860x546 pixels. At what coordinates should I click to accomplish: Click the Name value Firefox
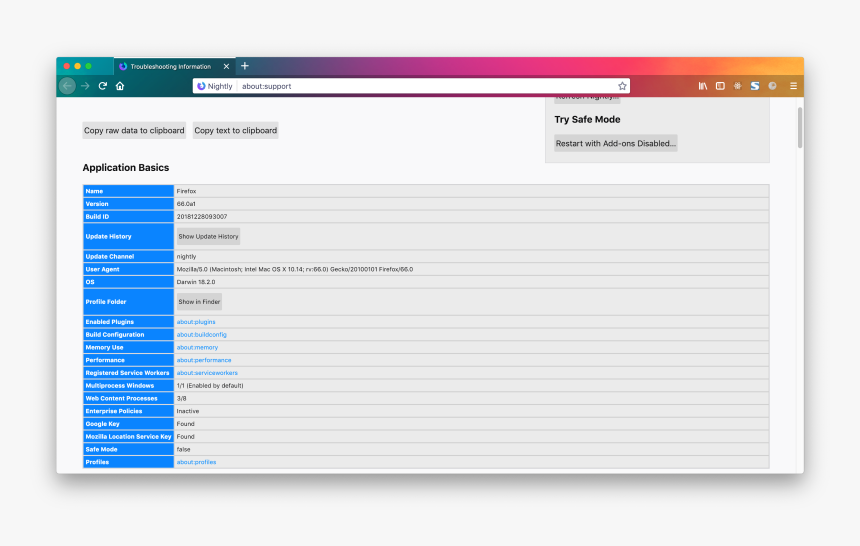pos(186,191)
